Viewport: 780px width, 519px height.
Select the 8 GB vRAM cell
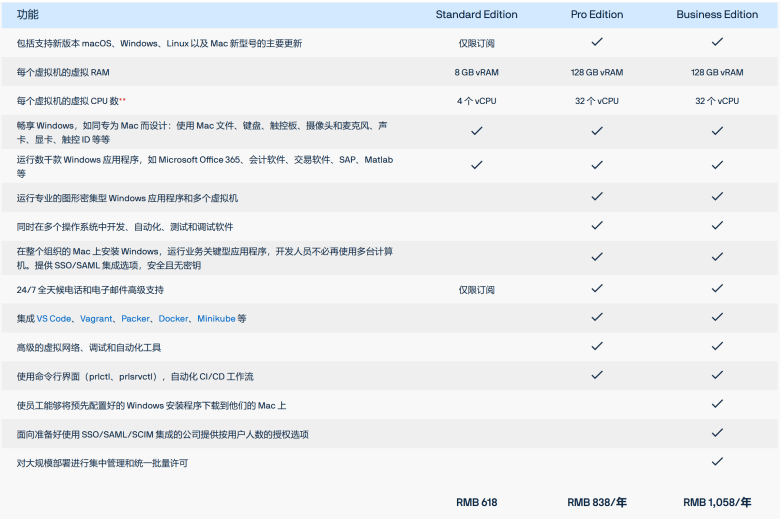click(477, 72)
